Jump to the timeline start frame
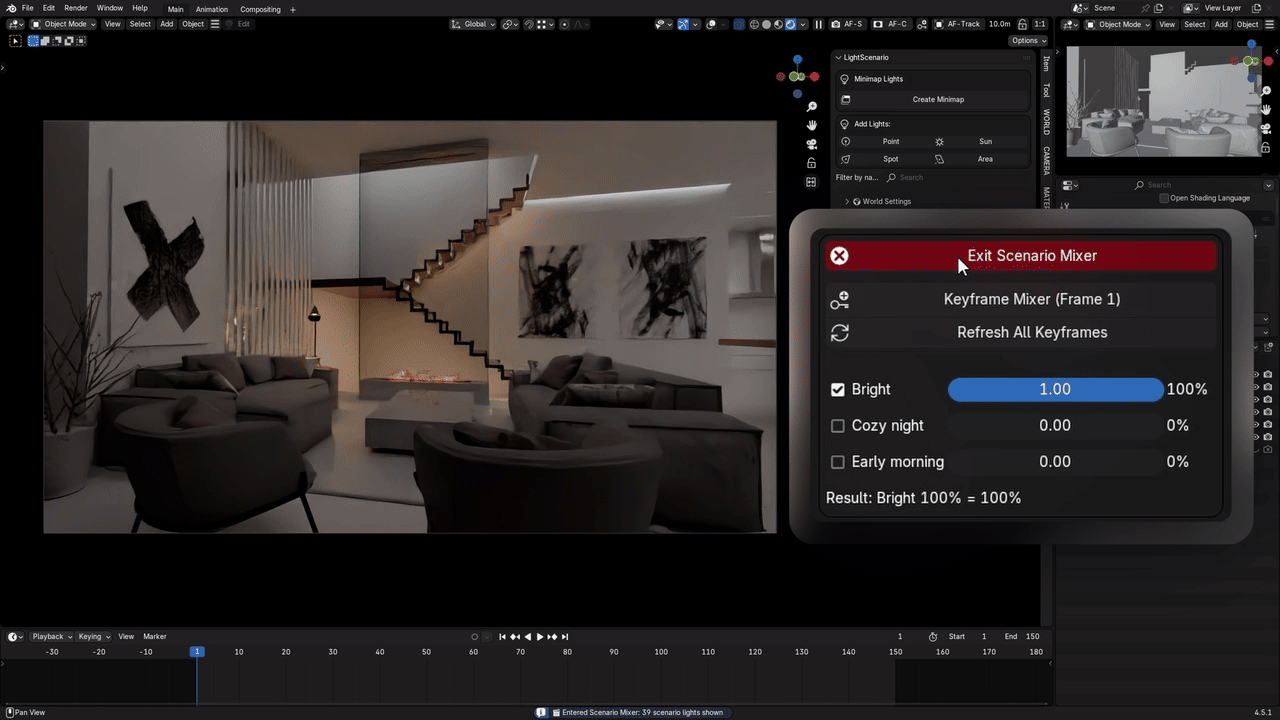This screenshot has height=720, width=1280. click(503, 637)
